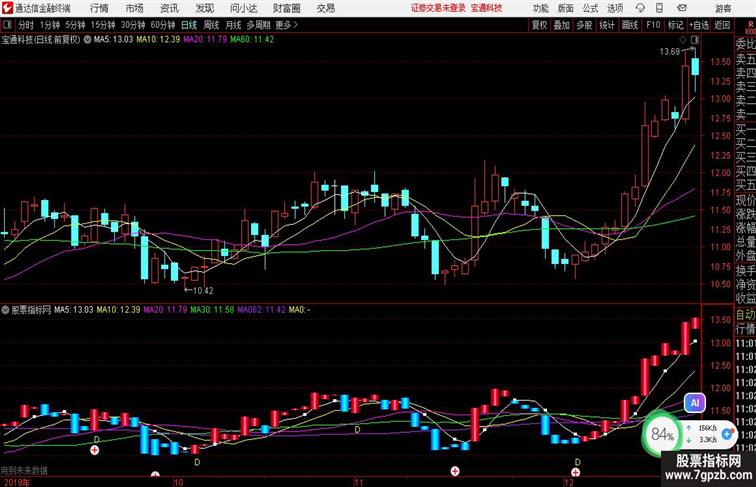Click the red plus marker near December start
The height and width of the screenshot is (487, 756).
(x=575, y=472)
